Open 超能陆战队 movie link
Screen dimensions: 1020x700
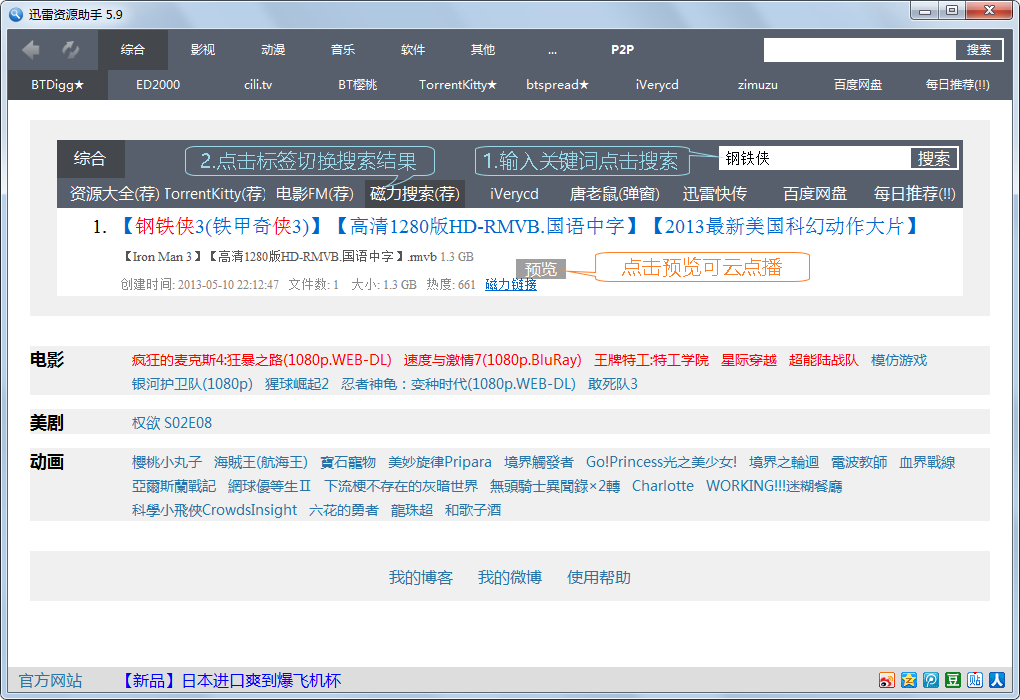(x=824, y=360)
